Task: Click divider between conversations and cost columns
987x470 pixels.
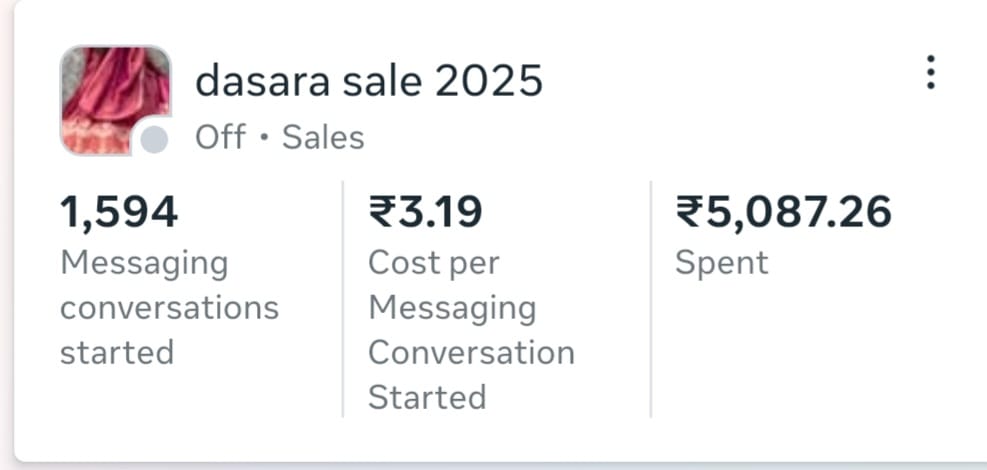Action: tap(343, 298)
